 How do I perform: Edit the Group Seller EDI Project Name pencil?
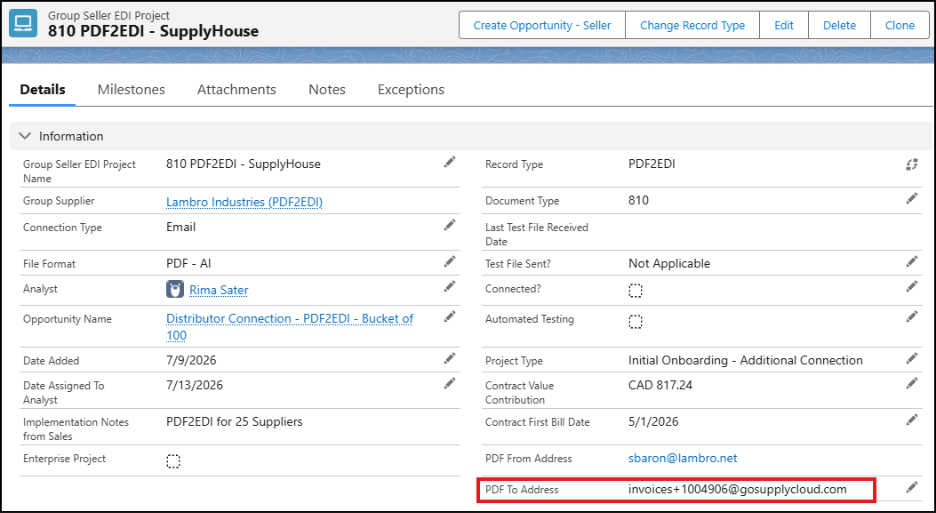pyautogui.click(x=449, y=162)
